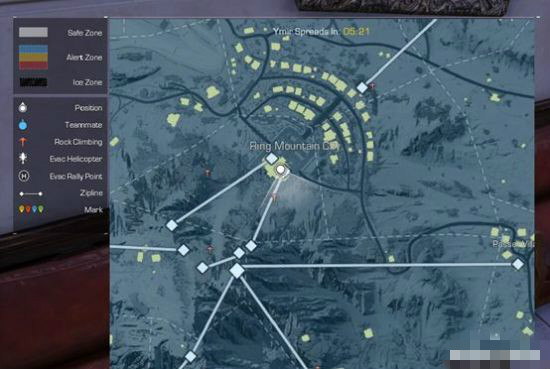The width and height of the screenshot is (550, 369).
Task: Click the Ice Zone black color swatch
Action: [x=33, y=82]
